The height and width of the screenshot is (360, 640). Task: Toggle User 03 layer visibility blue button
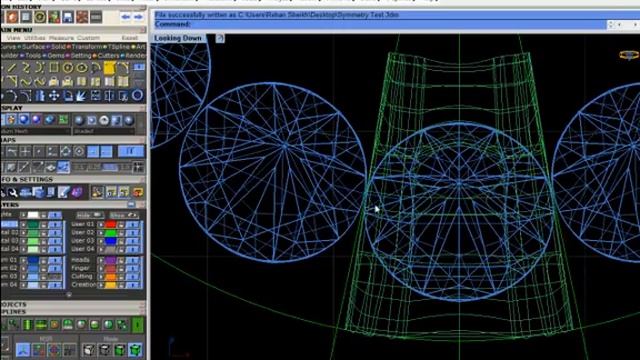(x=132, y=241)
